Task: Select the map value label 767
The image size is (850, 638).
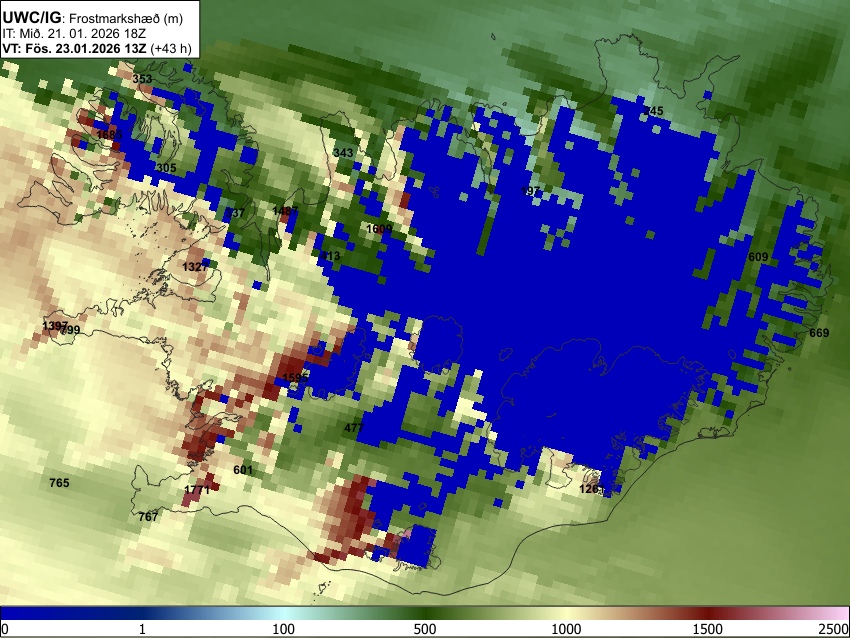Action: pos(148,517)
